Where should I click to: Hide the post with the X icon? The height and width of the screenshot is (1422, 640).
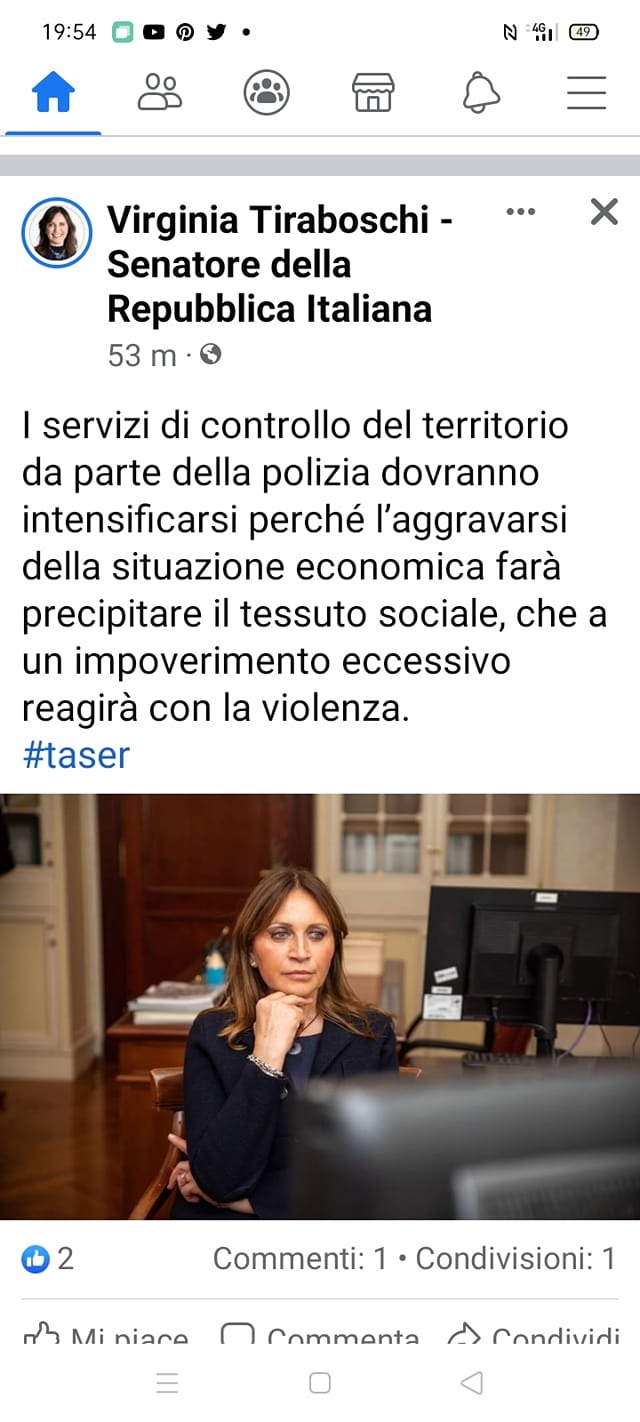pyautogui.click(x=604, y=211)
